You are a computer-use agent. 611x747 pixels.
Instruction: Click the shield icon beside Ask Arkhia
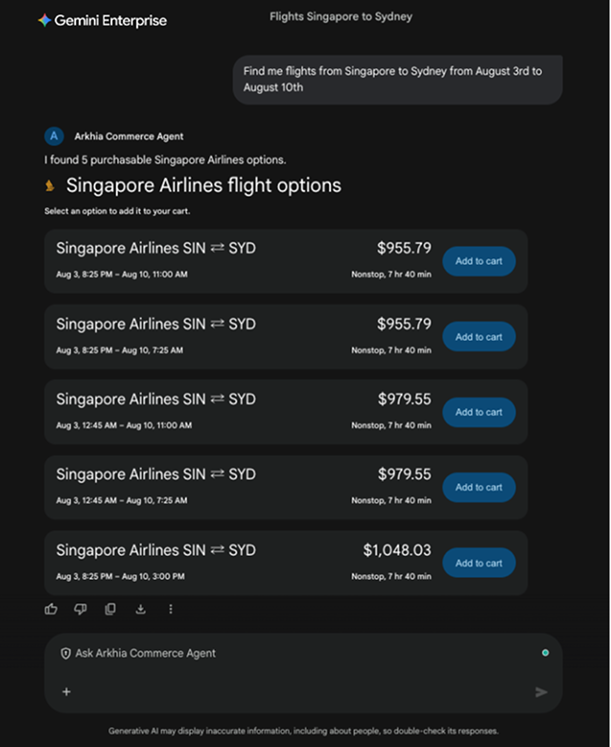pyautogui.click(x=66, y=653)
